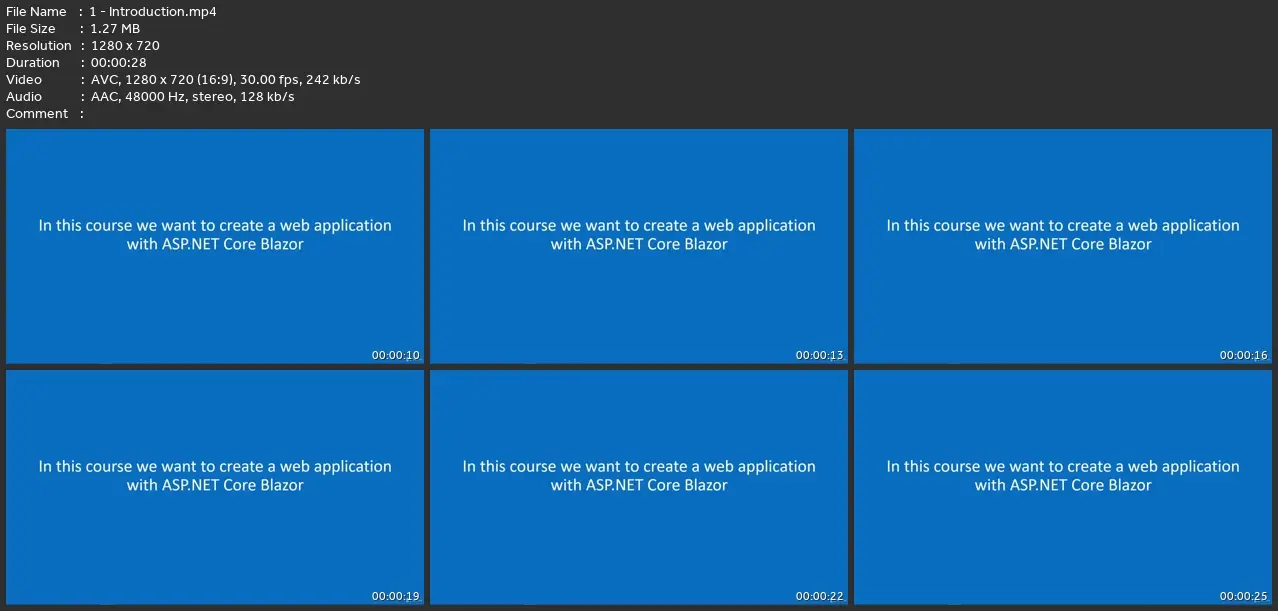Select the thumbnail frame at 00:00:13
The width and height of the screenshot is (1278, 611).
click(x=639, y=246)
